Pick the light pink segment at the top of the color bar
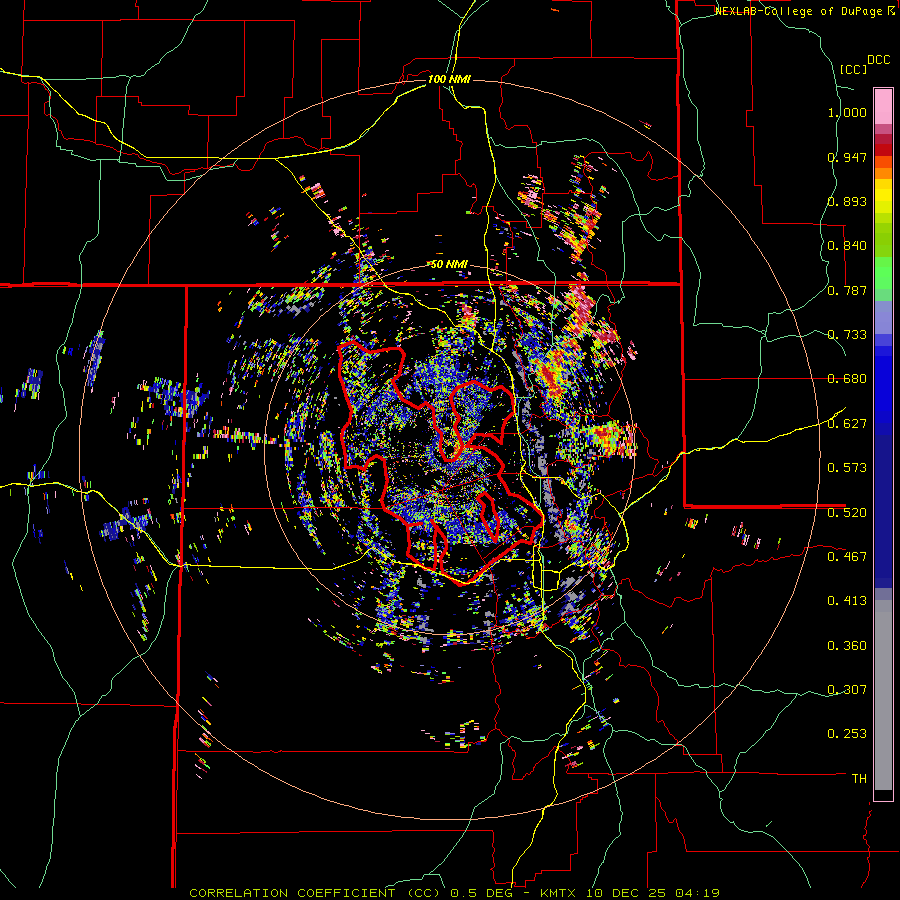 tap(883, 106)
